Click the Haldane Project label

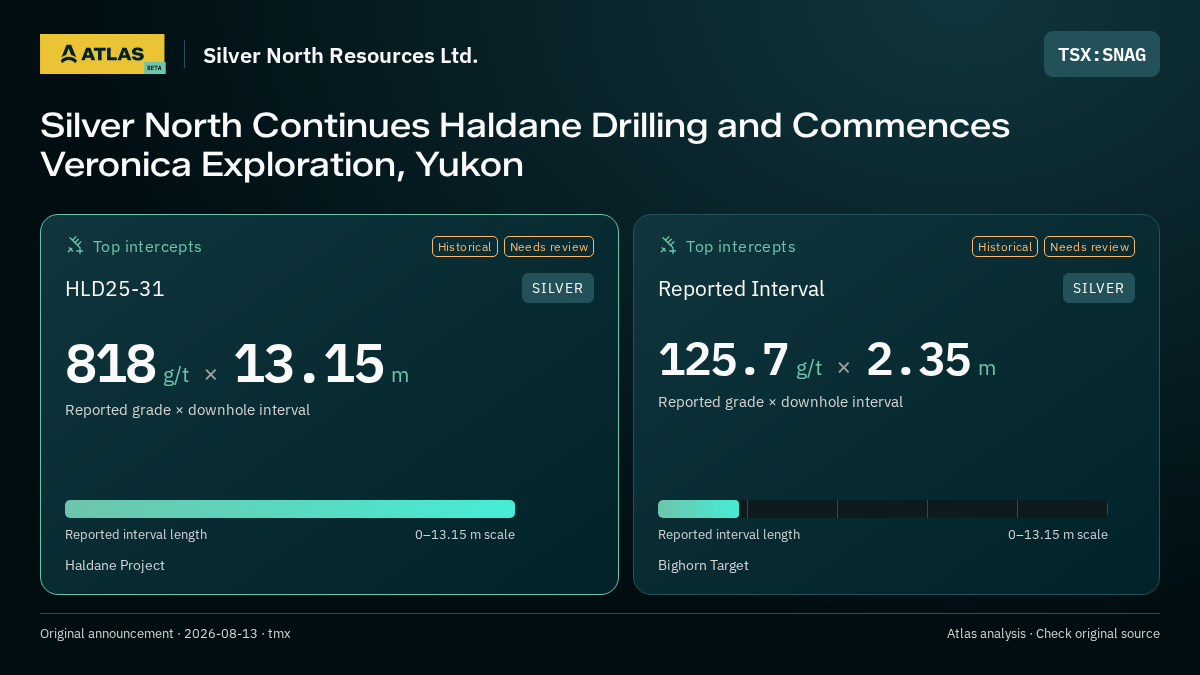pyautogui.click(x=115, y=565)
